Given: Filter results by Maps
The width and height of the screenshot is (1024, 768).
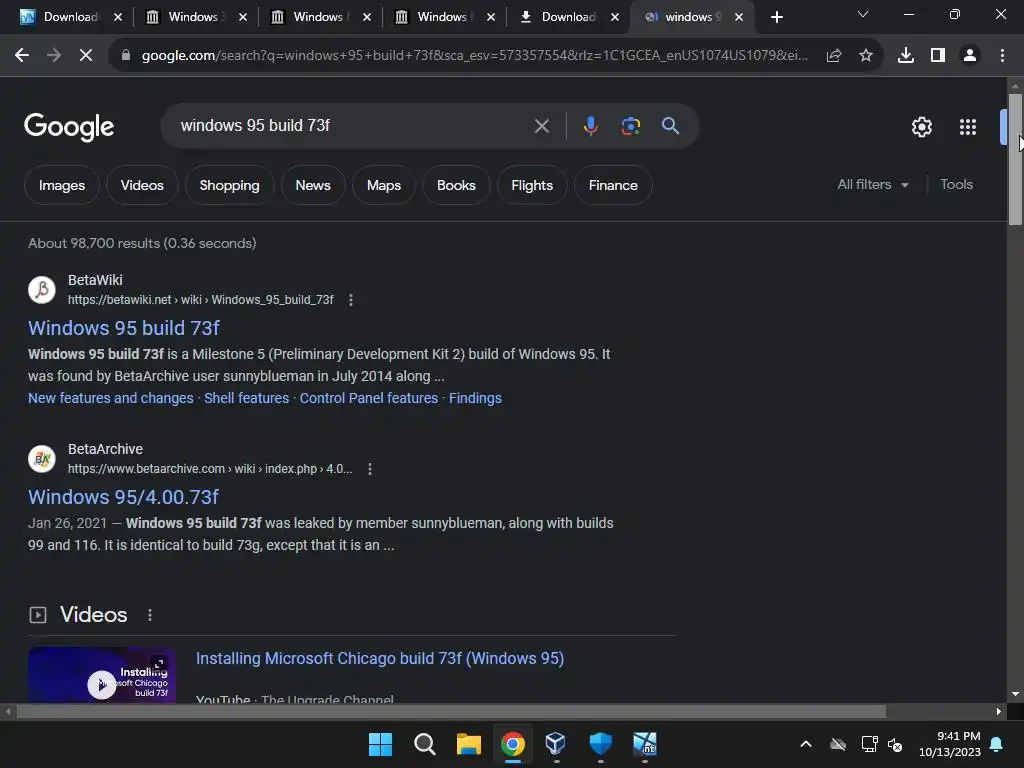Looking at the screenshot, I should coord(383,185).
